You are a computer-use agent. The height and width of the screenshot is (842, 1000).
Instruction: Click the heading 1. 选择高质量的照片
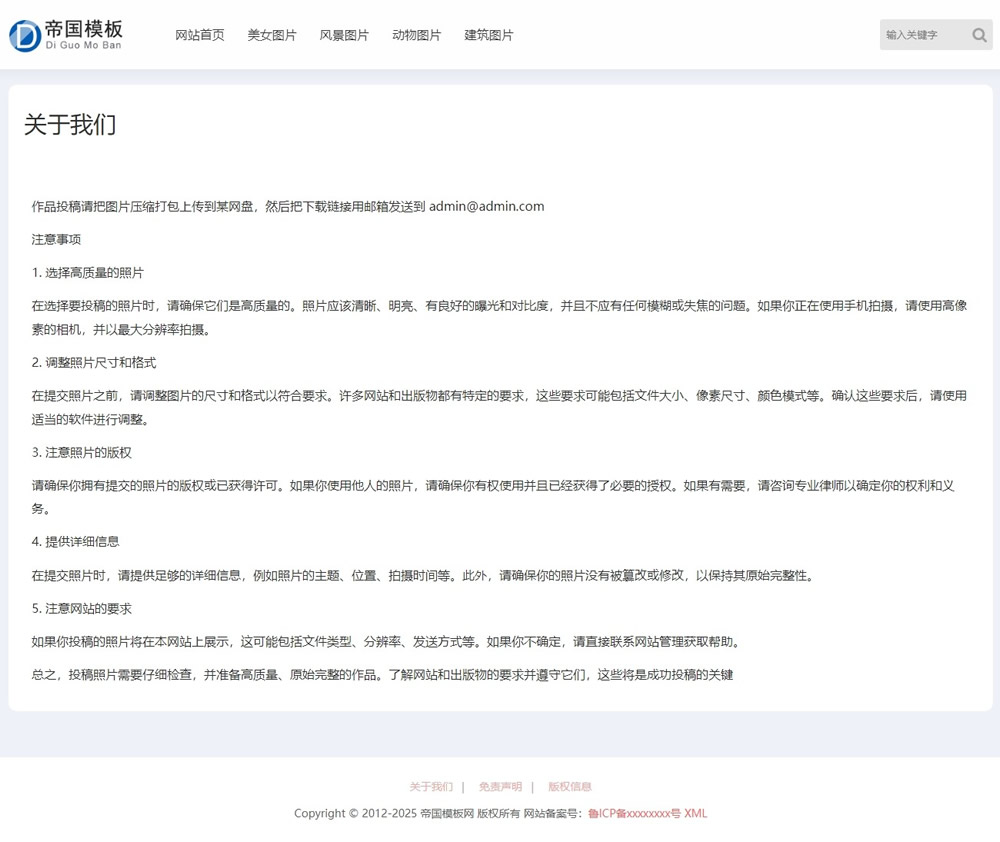pos(88,273)
